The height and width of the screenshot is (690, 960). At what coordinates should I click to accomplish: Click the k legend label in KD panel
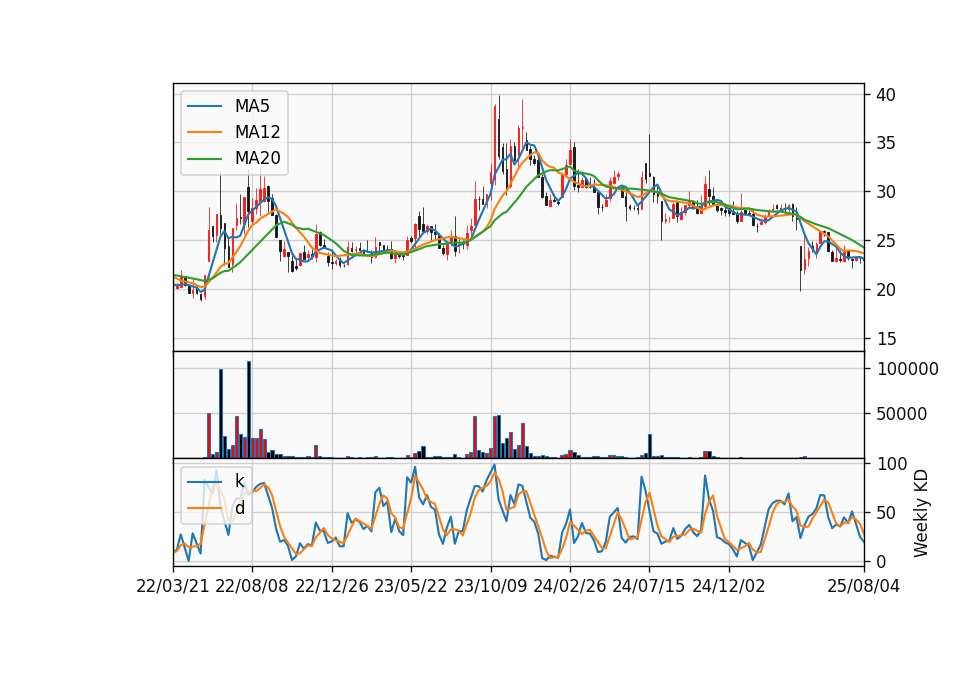[239, 481]
